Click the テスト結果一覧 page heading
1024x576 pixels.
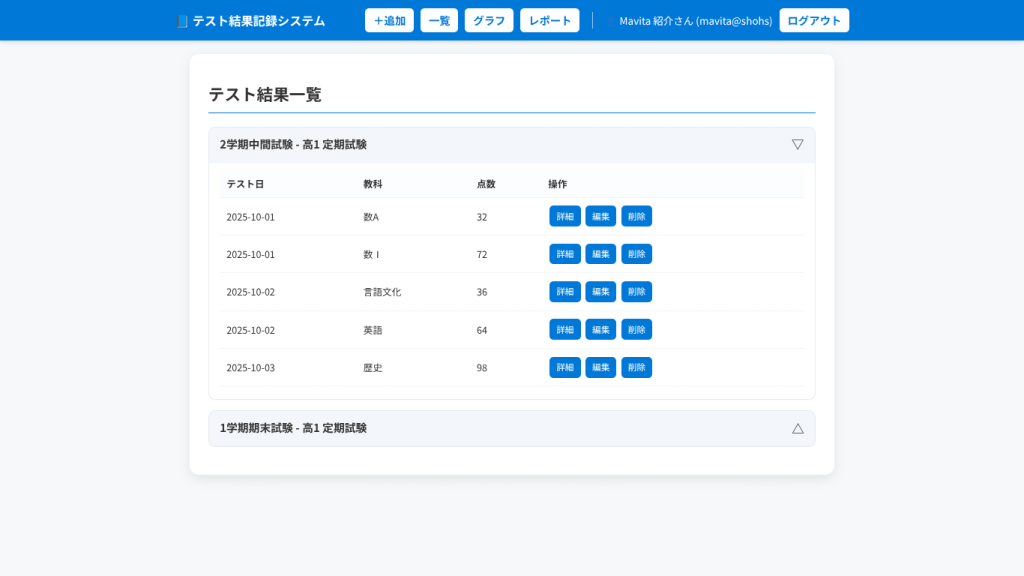253,95
